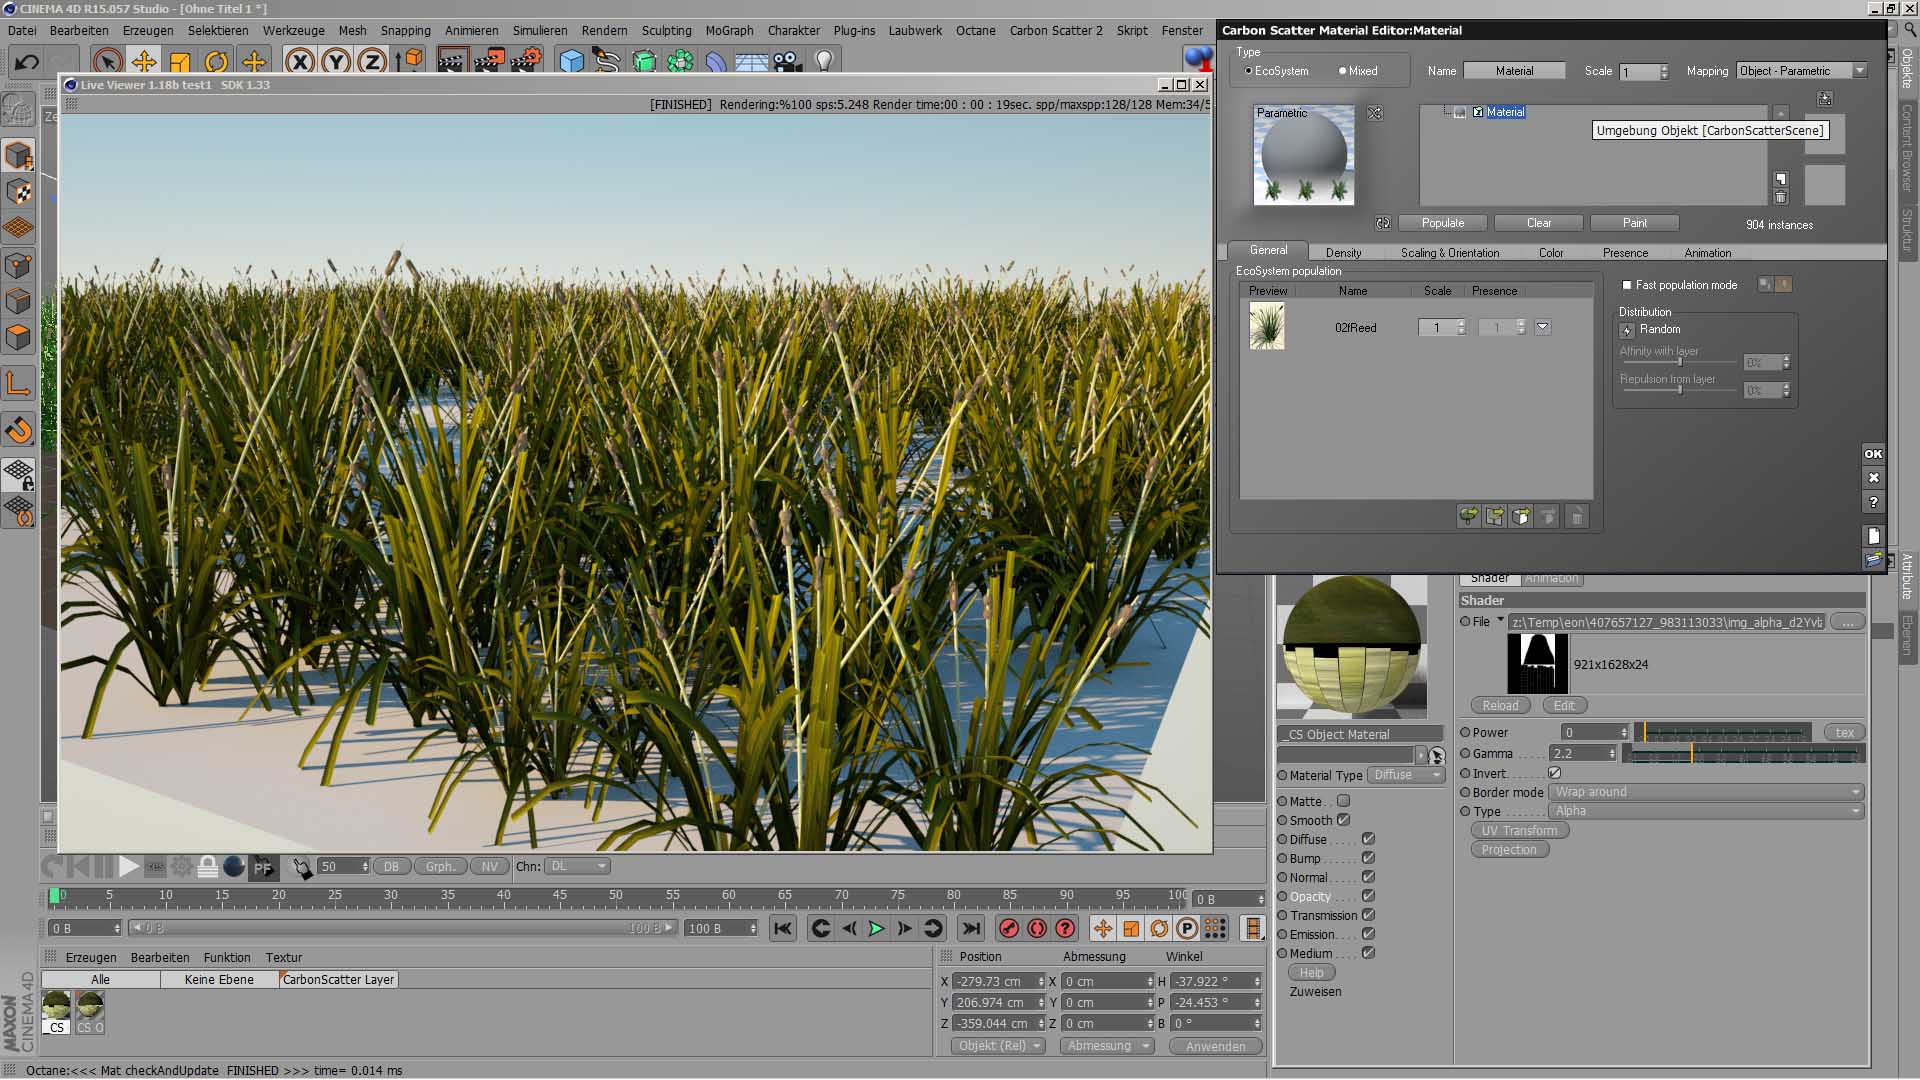This screenshot has height=1080, width=1920.
Task: Click the camera object icon
Action: (788, 62)
